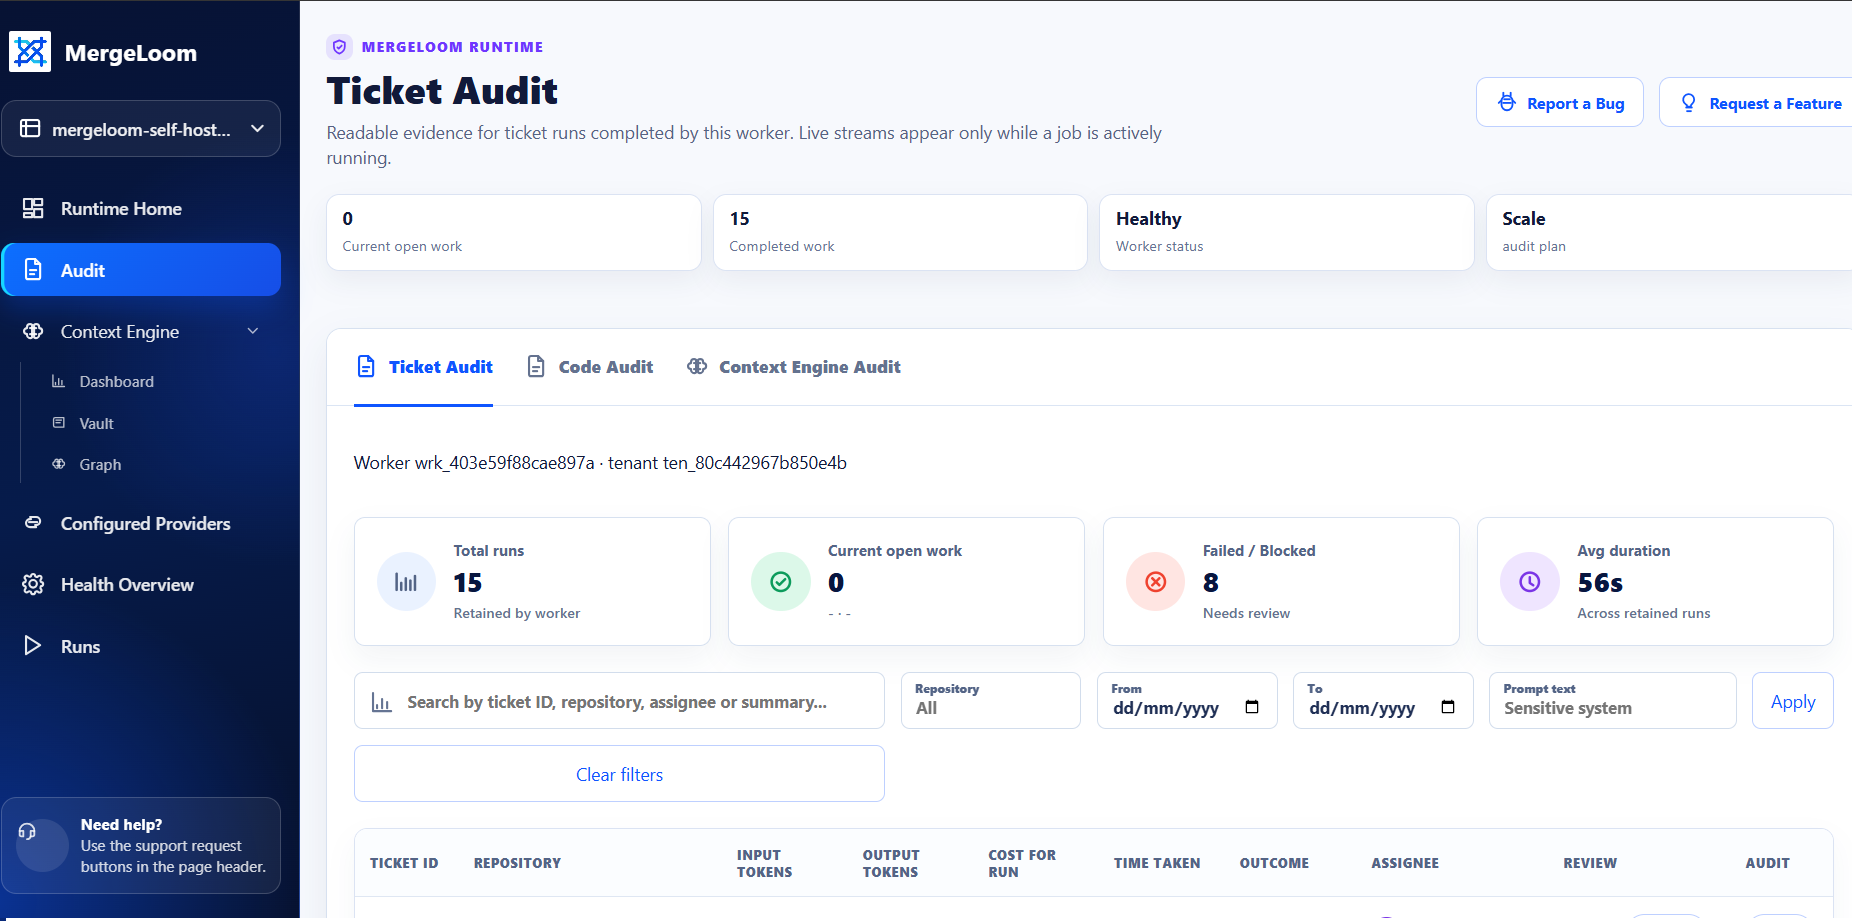Click the Context Engine Audit tab brain icon
Viewport: 1852px width, 921px height.
[697, 366]
